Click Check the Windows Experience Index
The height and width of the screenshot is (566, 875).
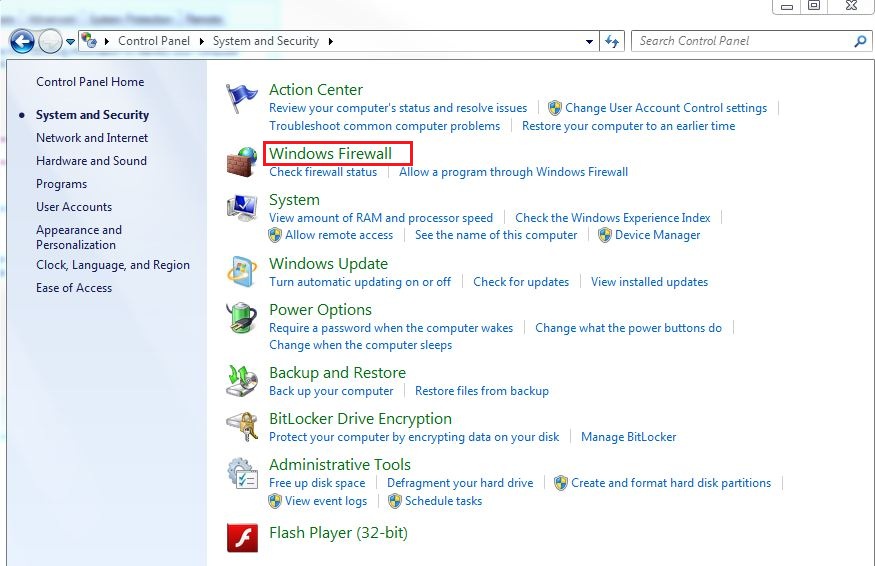[613, 218]
